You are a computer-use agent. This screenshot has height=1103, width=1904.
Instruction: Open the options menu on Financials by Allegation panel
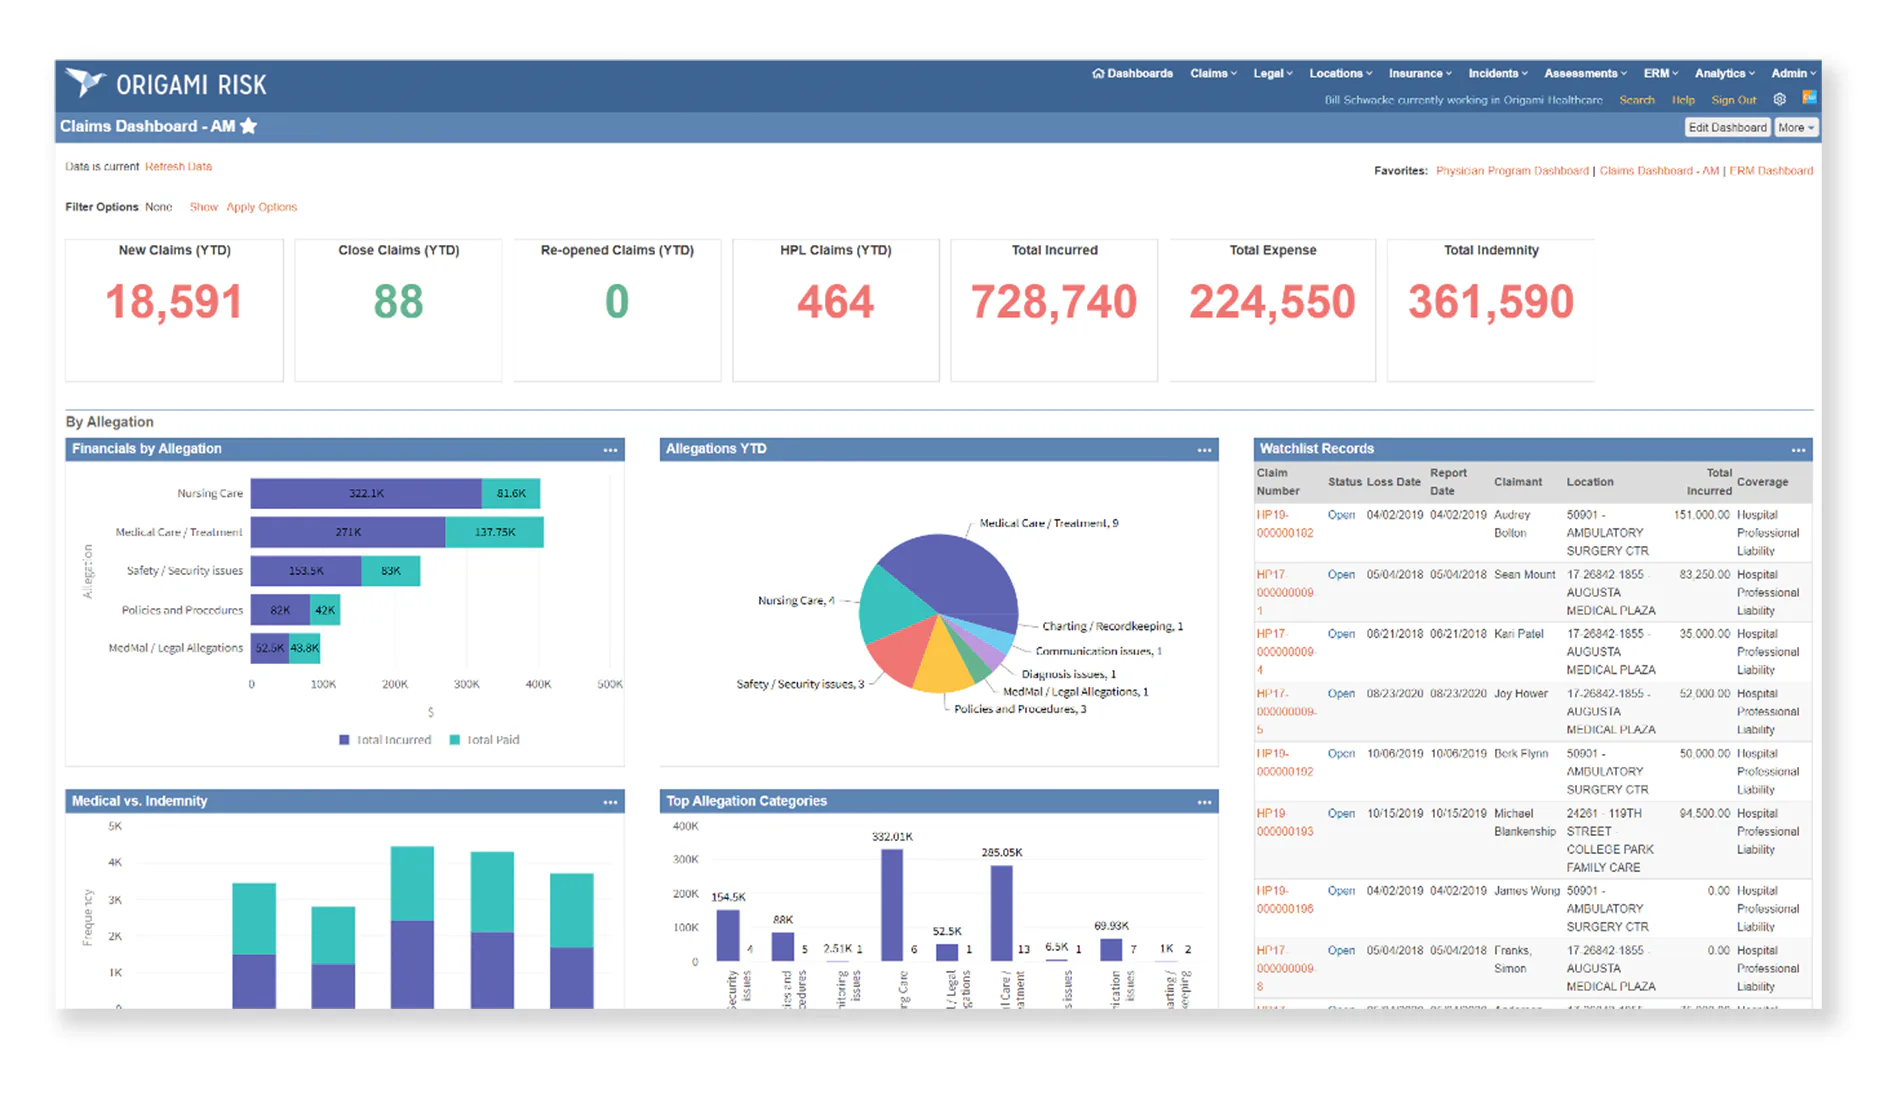coord(610,450)
